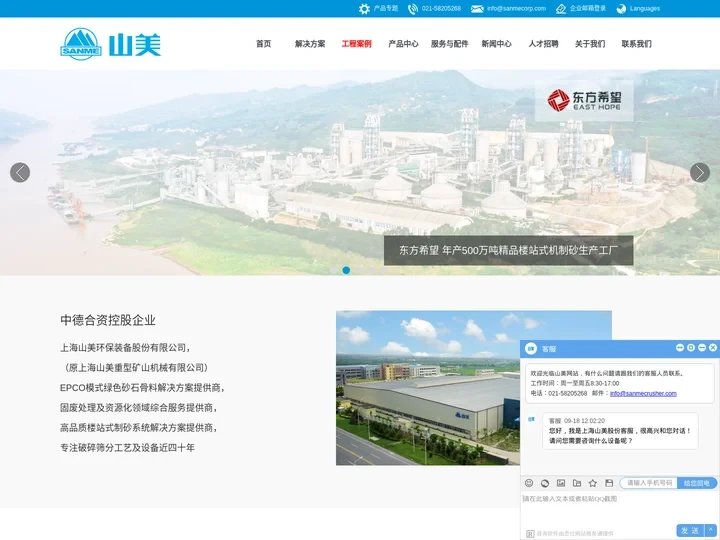The image size is (720, 540).
Task: Click the 客服 greeting message bubble
Action: coord(620,431)
